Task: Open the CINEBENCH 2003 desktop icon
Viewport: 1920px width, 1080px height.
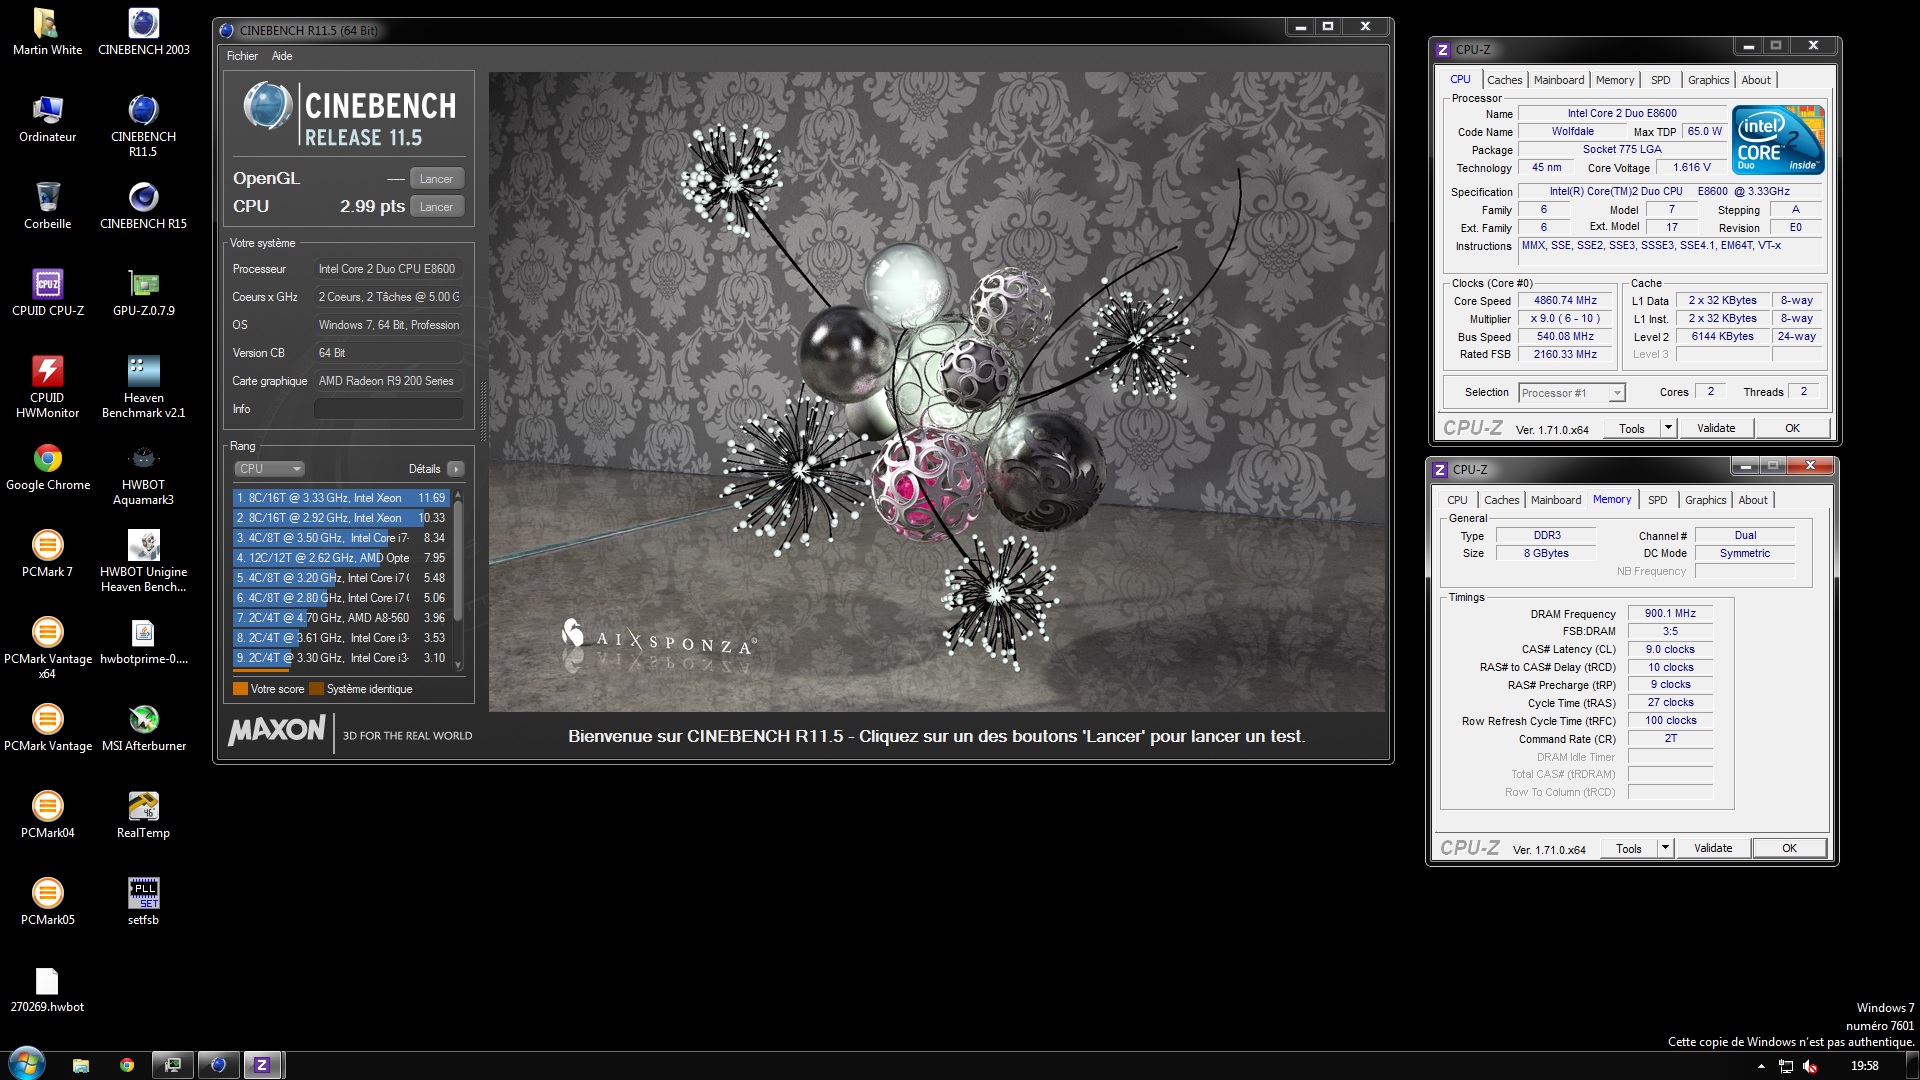Action: [143, 32]
